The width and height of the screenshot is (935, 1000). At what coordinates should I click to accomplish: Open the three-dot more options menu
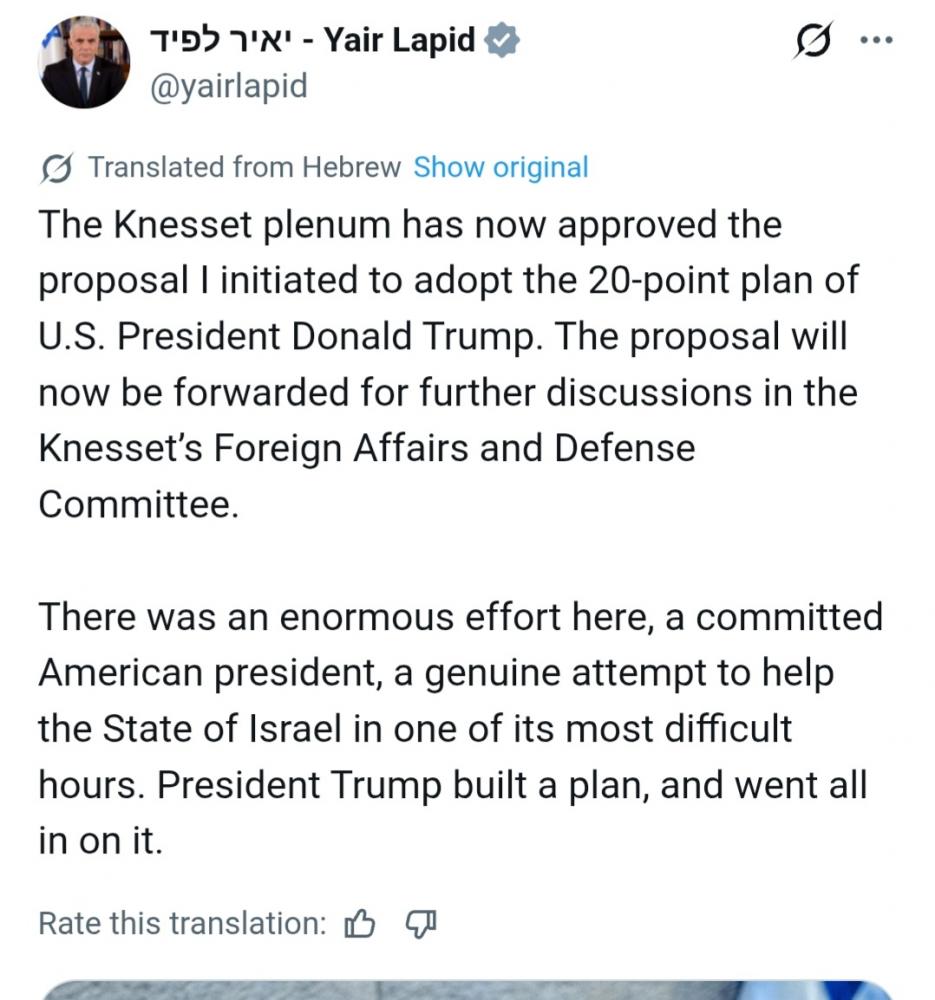875,40
